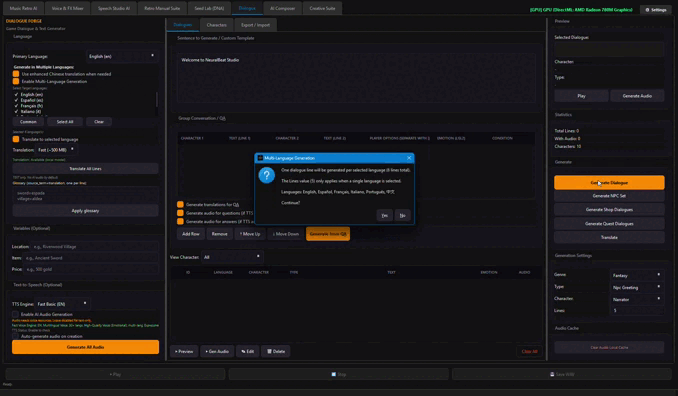
Task: Click the Preview play button
Action: click(184, 351)
